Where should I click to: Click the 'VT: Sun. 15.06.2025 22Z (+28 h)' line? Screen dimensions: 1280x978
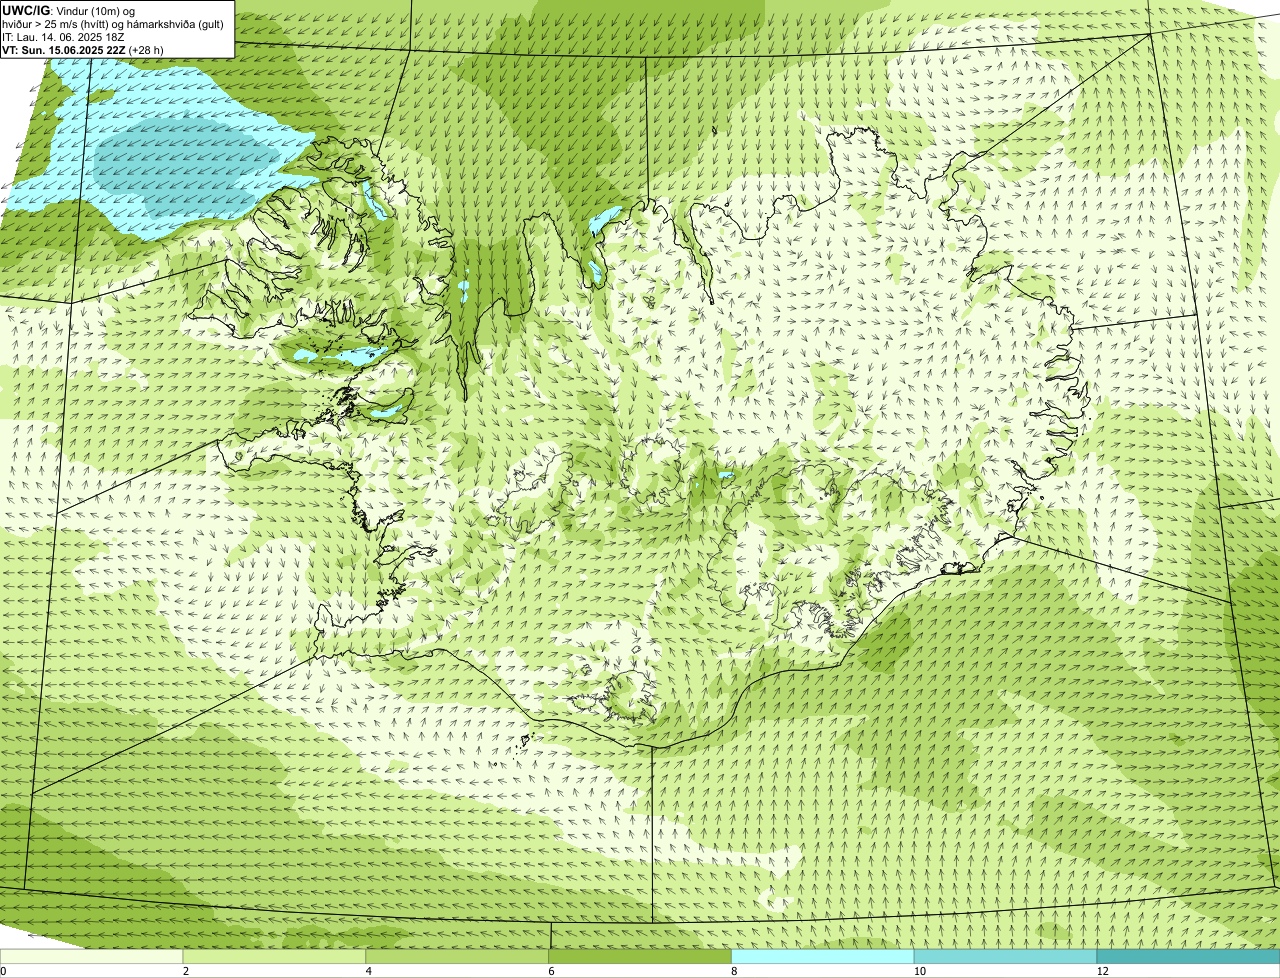coord(83,50)
